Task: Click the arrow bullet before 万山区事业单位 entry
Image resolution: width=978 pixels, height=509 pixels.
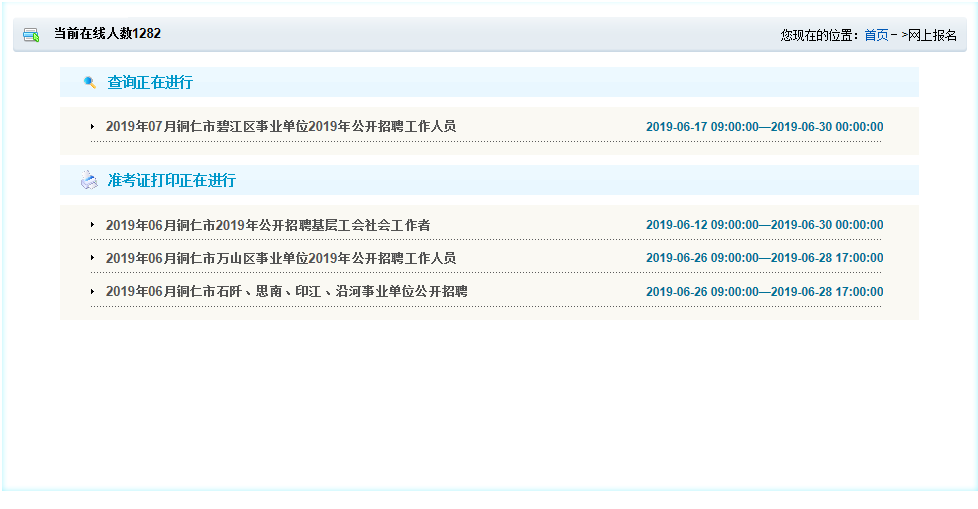Action: click(92, 258)
